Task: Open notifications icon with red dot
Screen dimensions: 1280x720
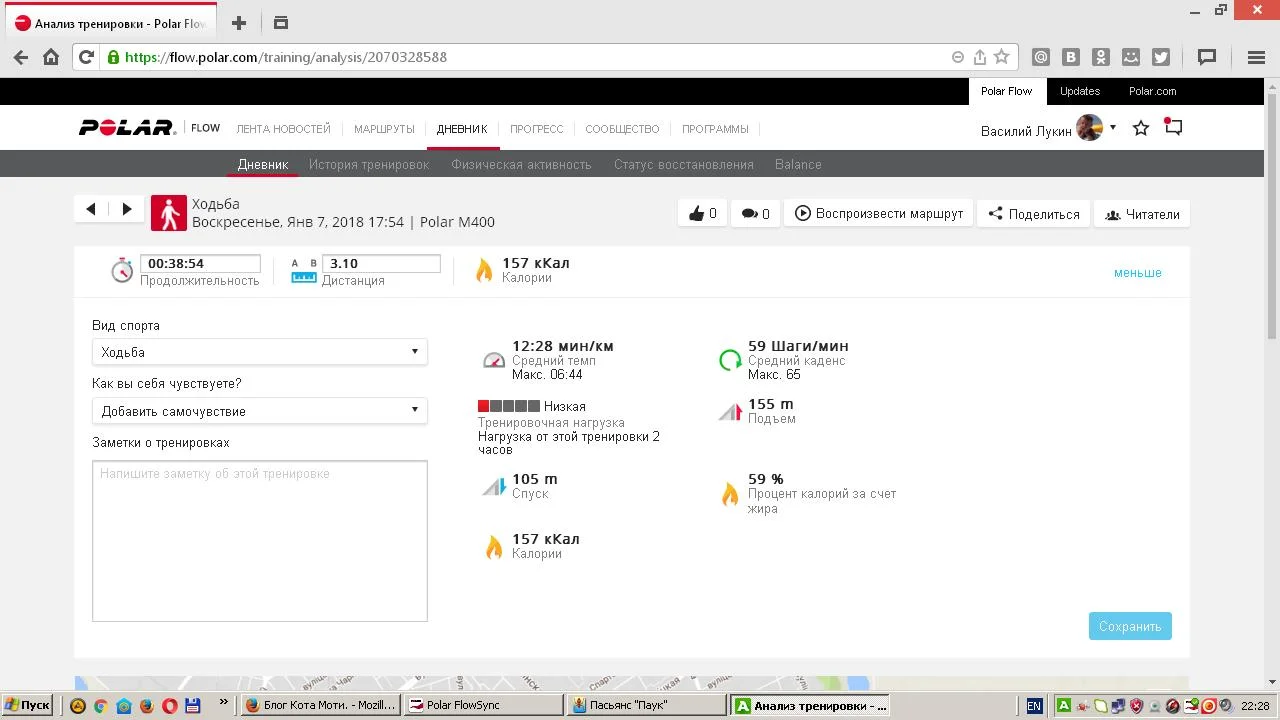Action: click(x=1174, y=128)
